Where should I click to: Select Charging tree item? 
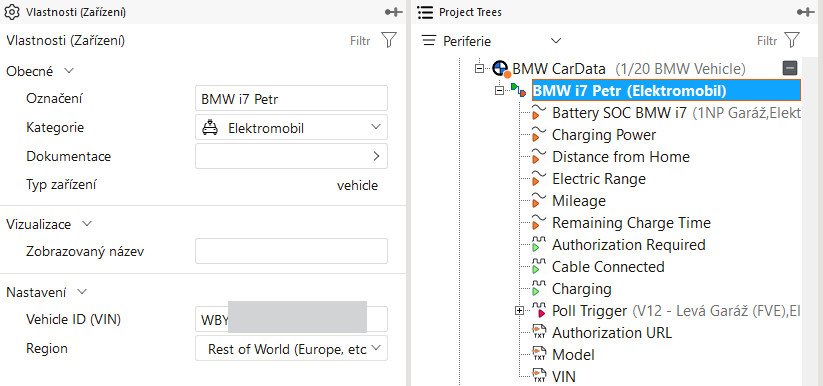[582, 289]
